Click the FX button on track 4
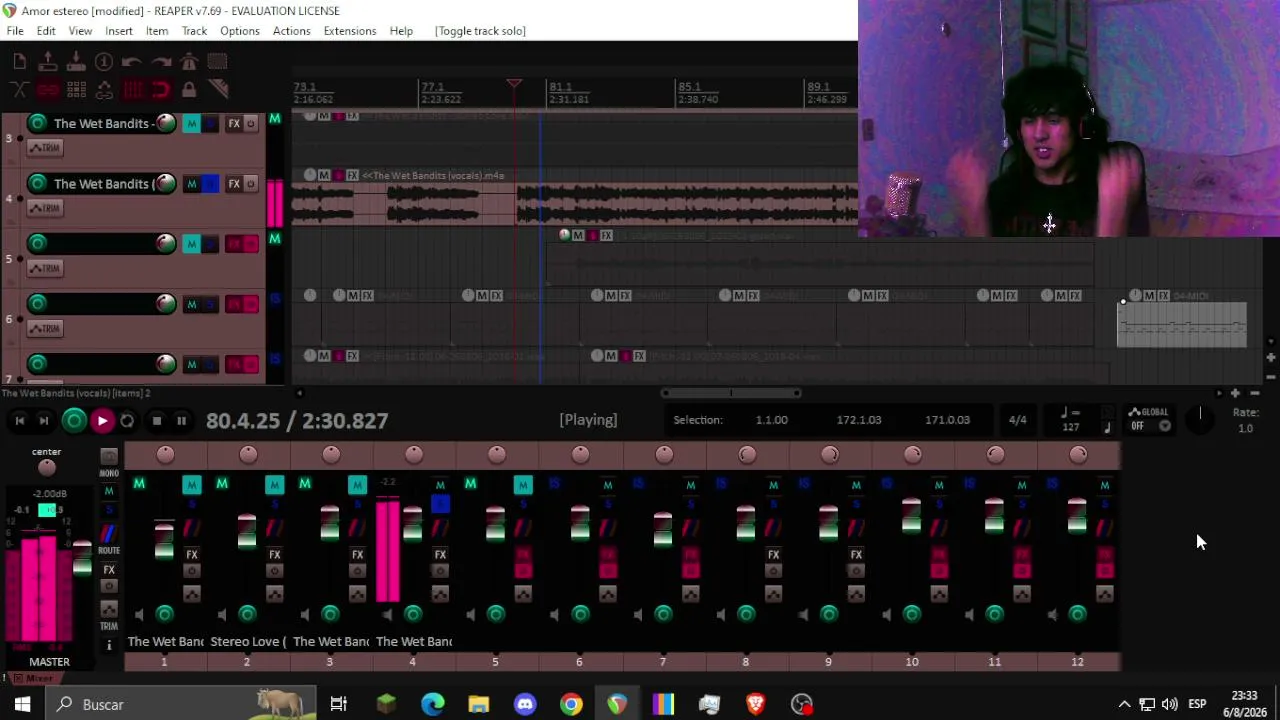Image resolution: width=1280 pixels, height=720 pixels. coord(234,184)
